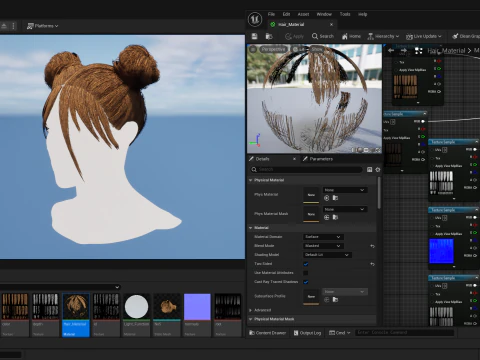480x360 pixels.
Task: Click the Home toolbar button
Action: 351,36
